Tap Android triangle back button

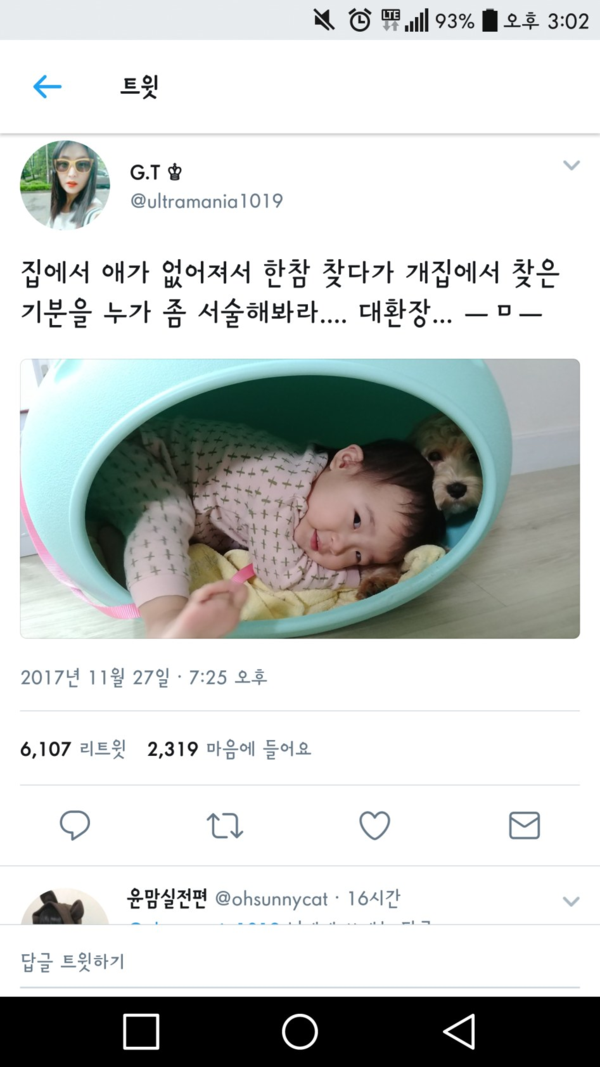click(x=459, y=1032)
